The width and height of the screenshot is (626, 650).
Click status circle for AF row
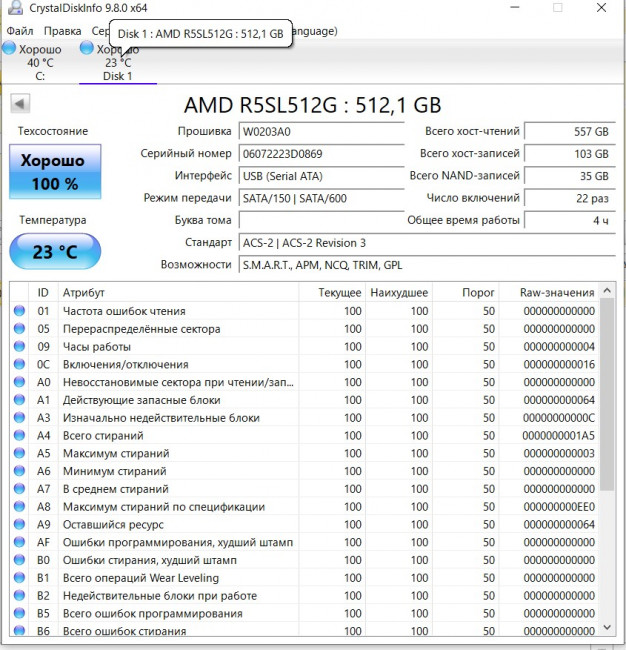click(x=19, y=542)
